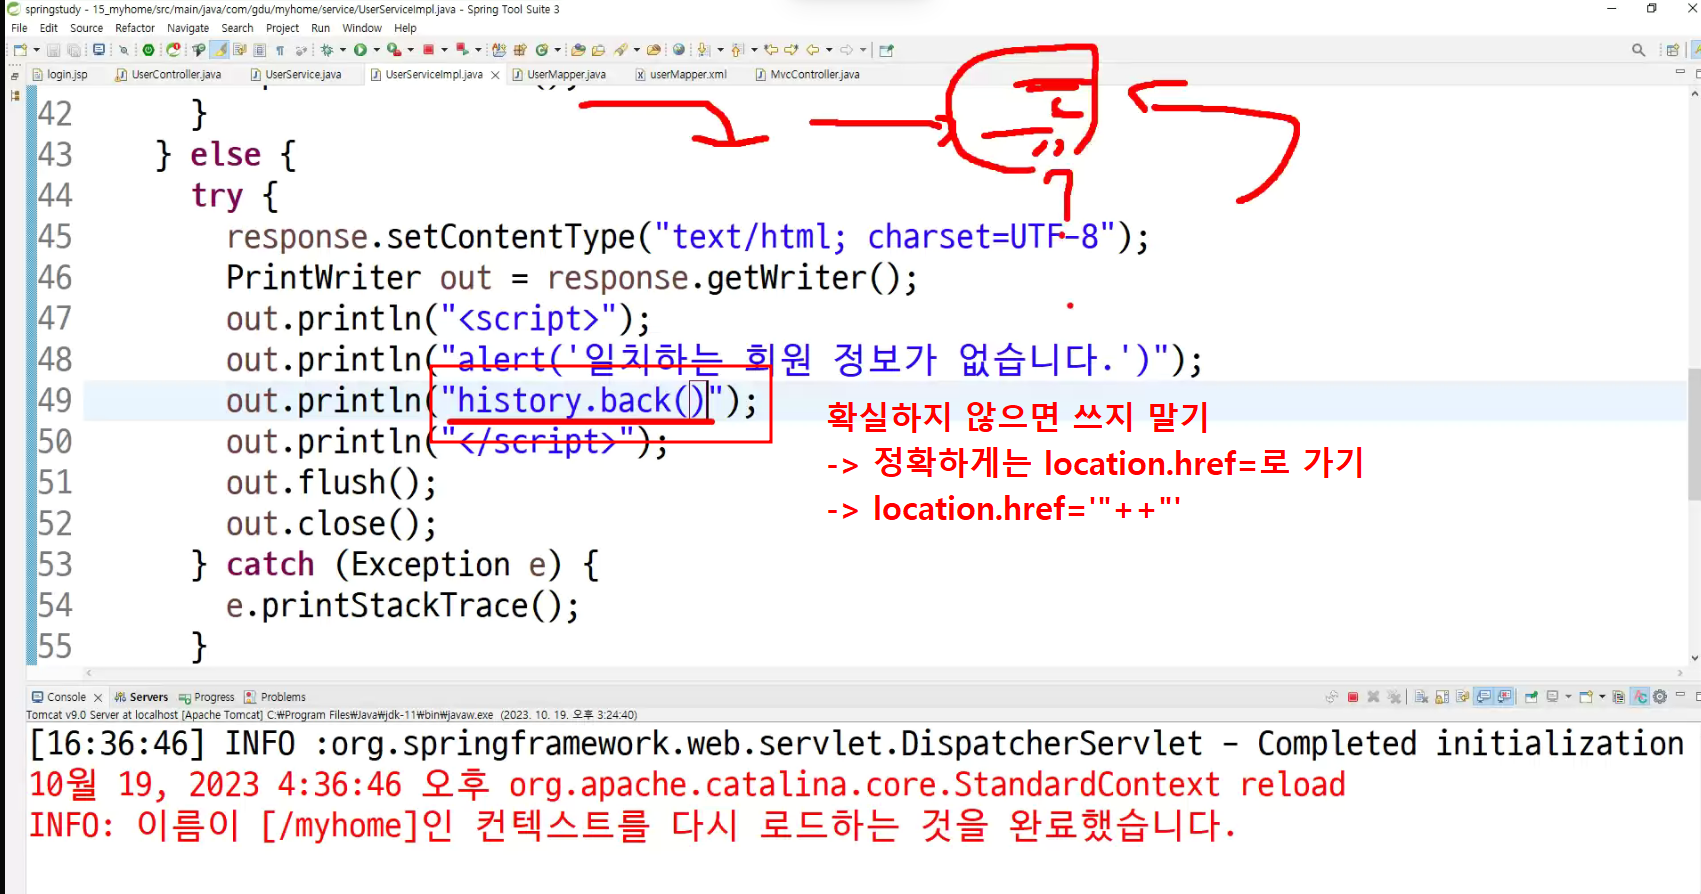Open the Forward history dropdown arrow
The image size is (1701, 894).
863,50
